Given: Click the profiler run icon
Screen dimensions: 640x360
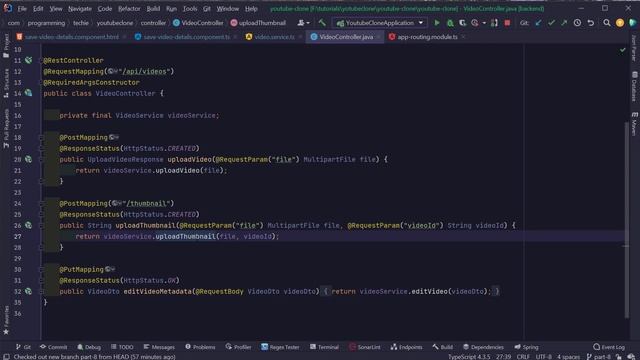Looking at the screenshot, I should click(475, 23).
